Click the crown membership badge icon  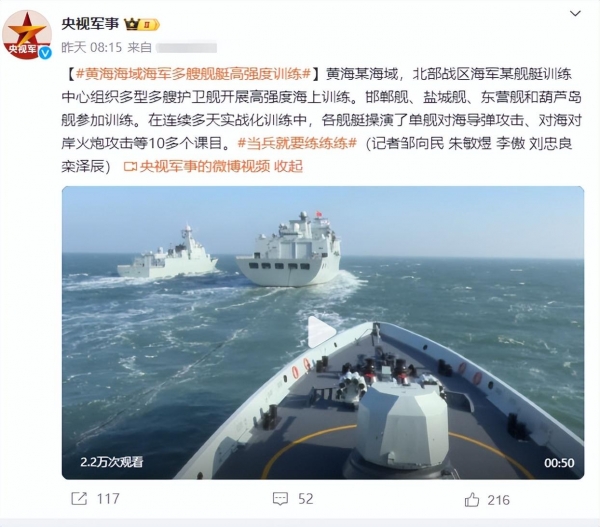point(142,25)
